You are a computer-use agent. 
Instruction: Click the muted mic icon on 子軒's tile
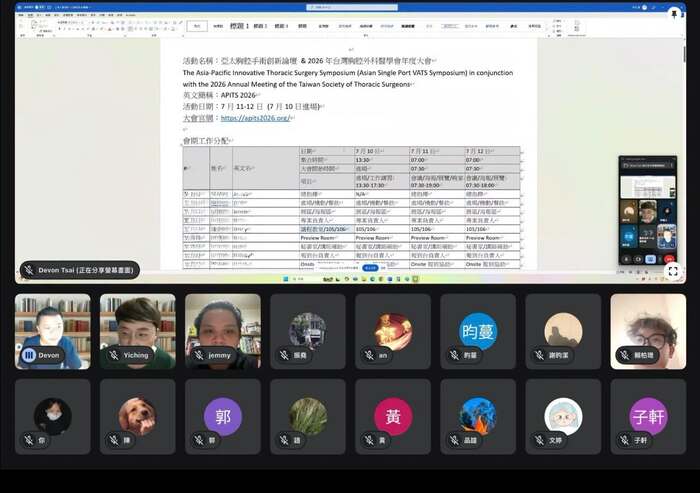tap(625, 440)
